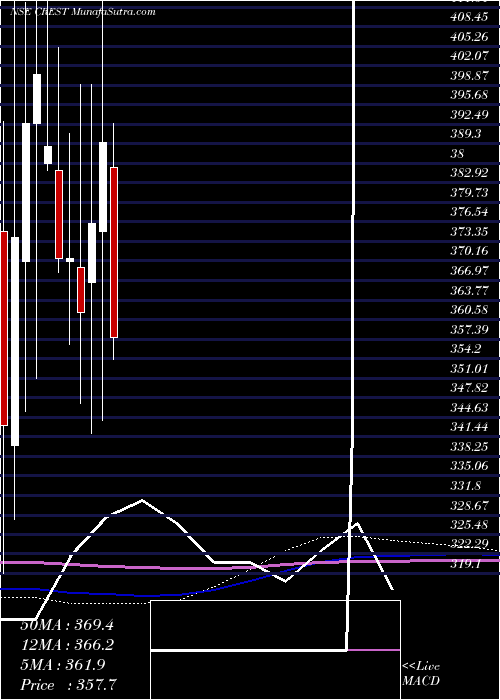Click the 50MA : 369.4 reading
This screenshot has height=700, width=500.
[x=67, y=625]
